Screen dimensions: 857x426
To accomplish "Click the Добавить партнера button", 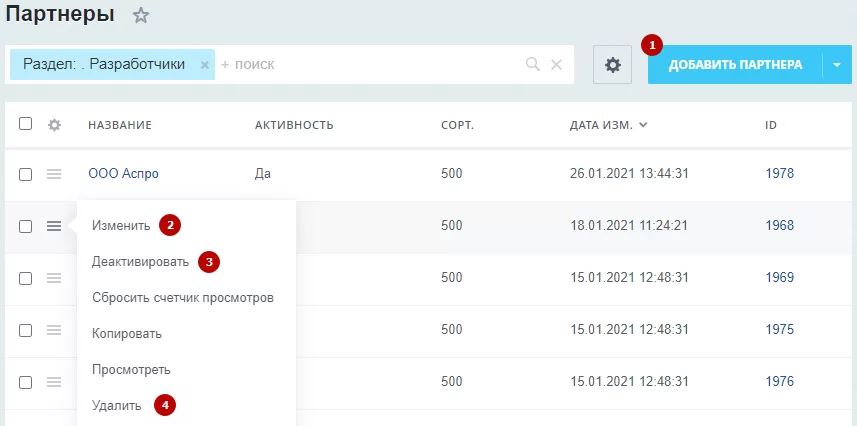I will click(735, 65).
